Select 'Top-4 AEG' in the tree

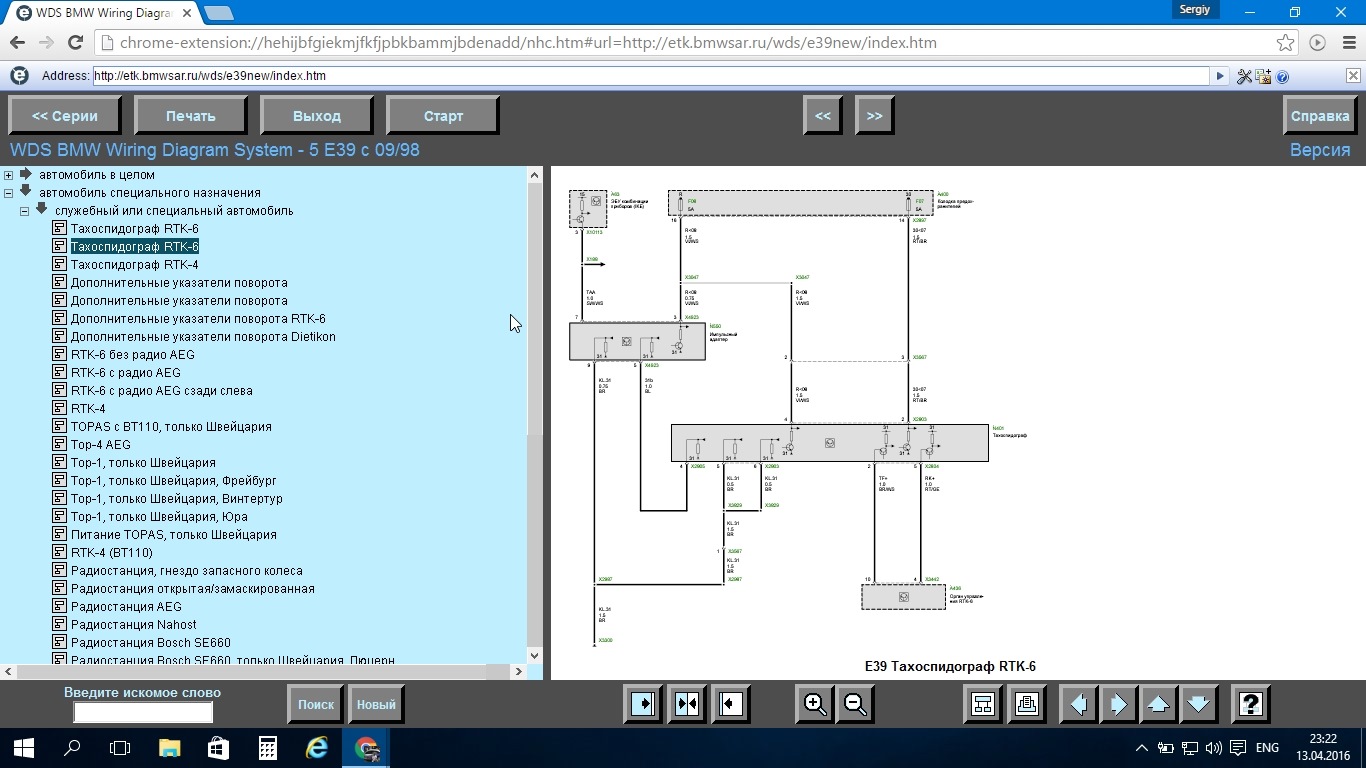[x=100, y=445]
